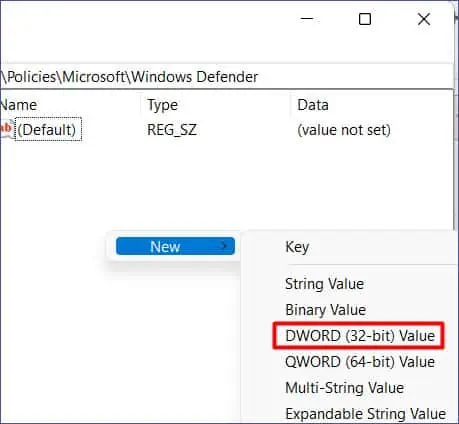Sort by the Name column header
Image resolution: width=459 pixels, height=424 pixels.
[19, 105]
